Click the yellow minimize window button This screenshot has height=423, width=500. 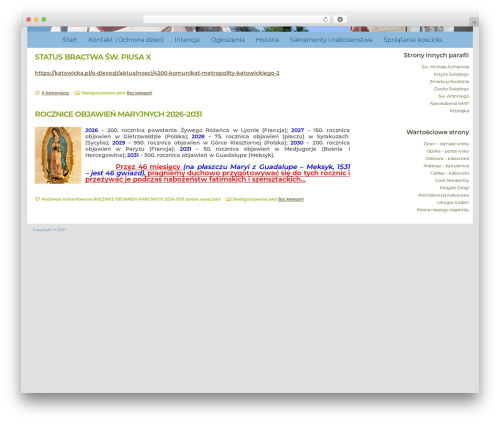(x=36, y=19)
